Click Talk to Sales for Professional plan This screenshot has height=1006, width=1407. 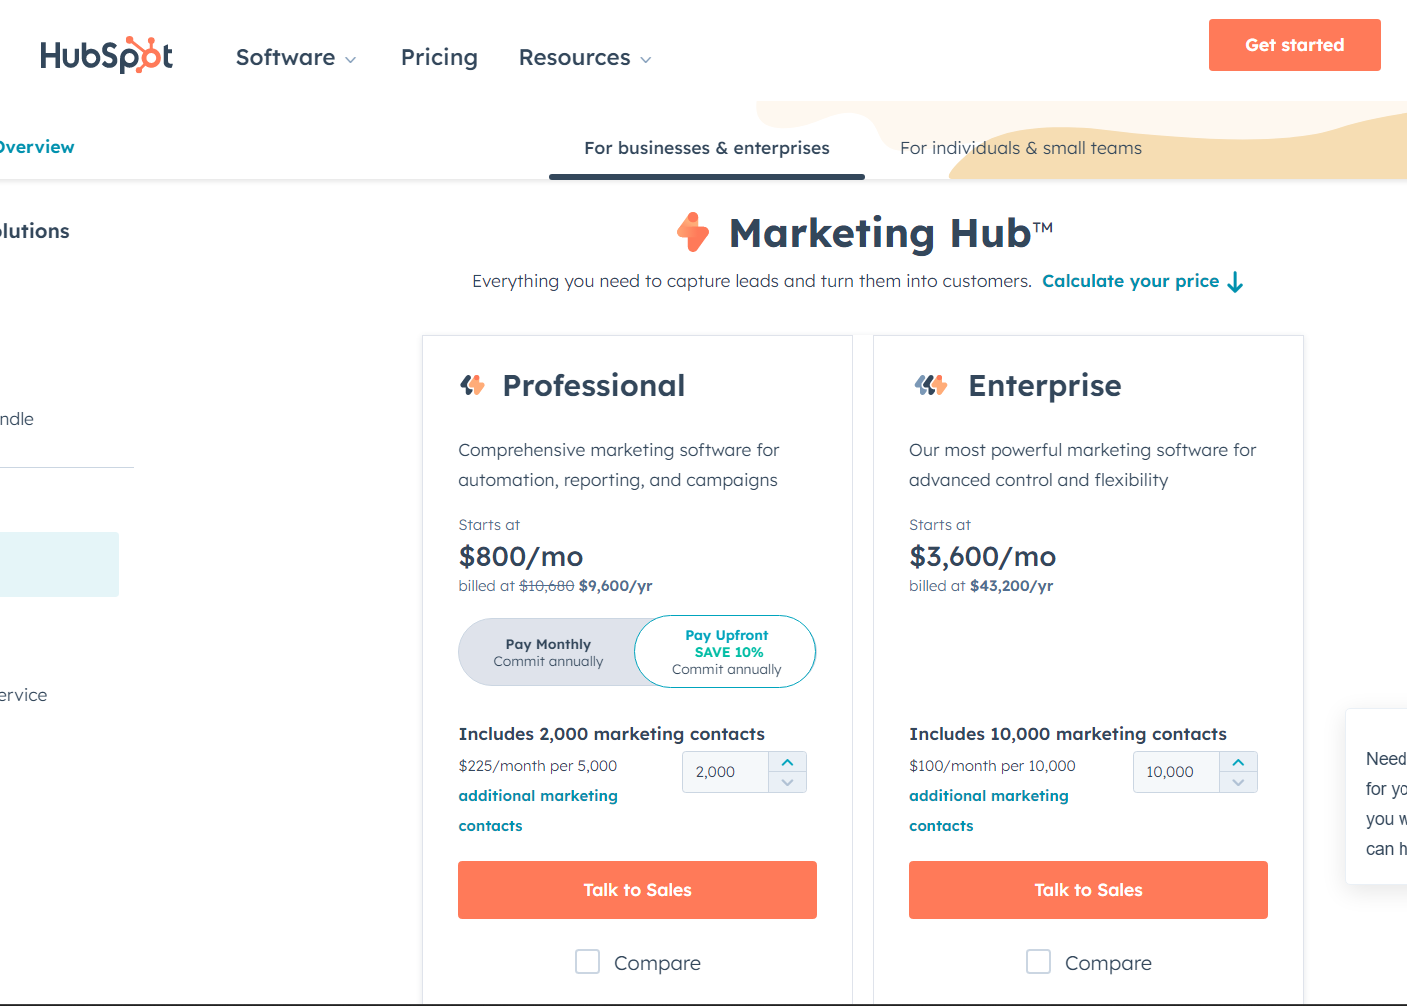click(637, 890)
